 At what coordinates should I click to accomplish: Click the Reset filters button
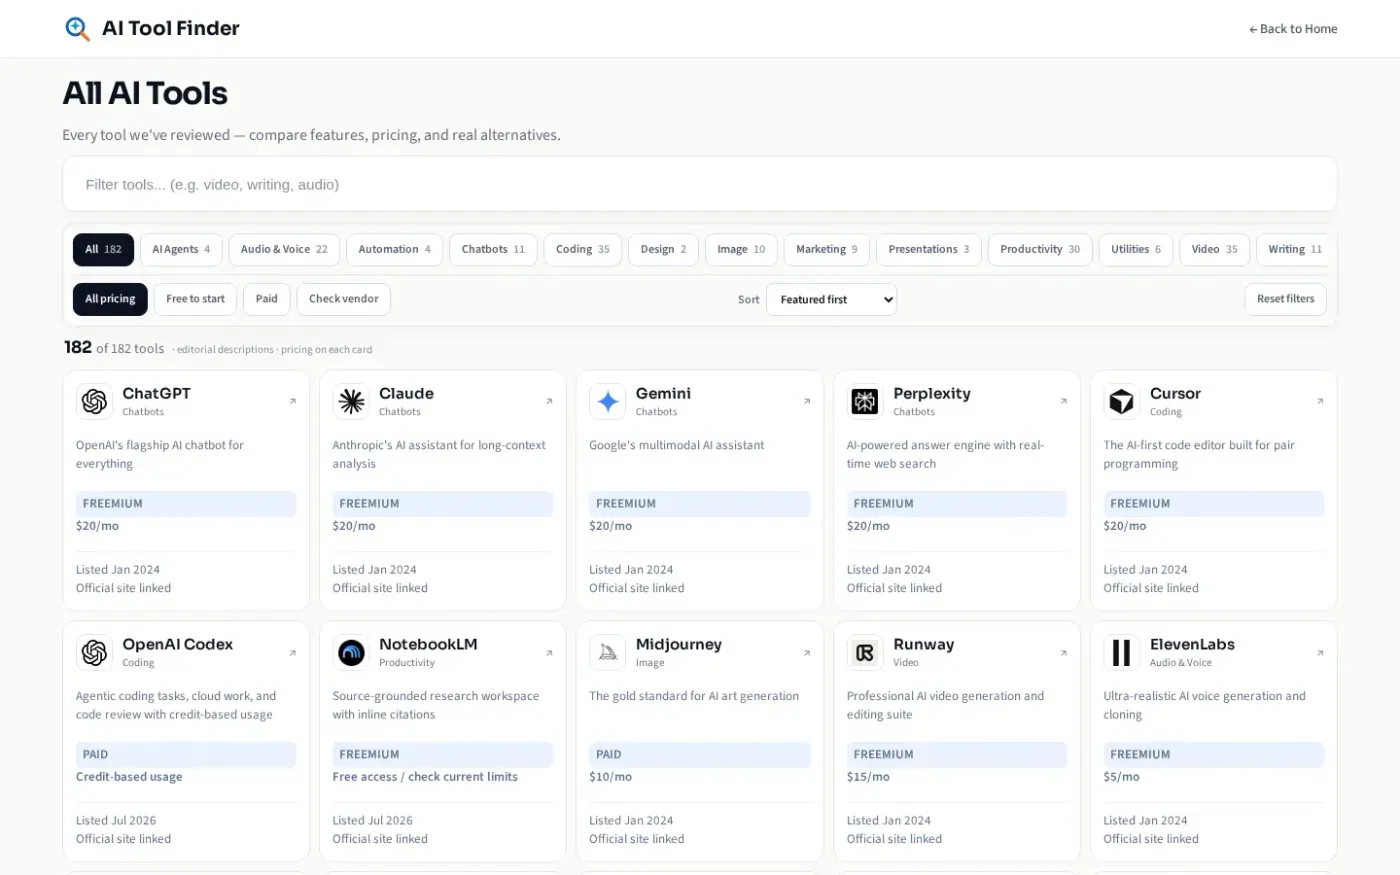click(1285, 299)
